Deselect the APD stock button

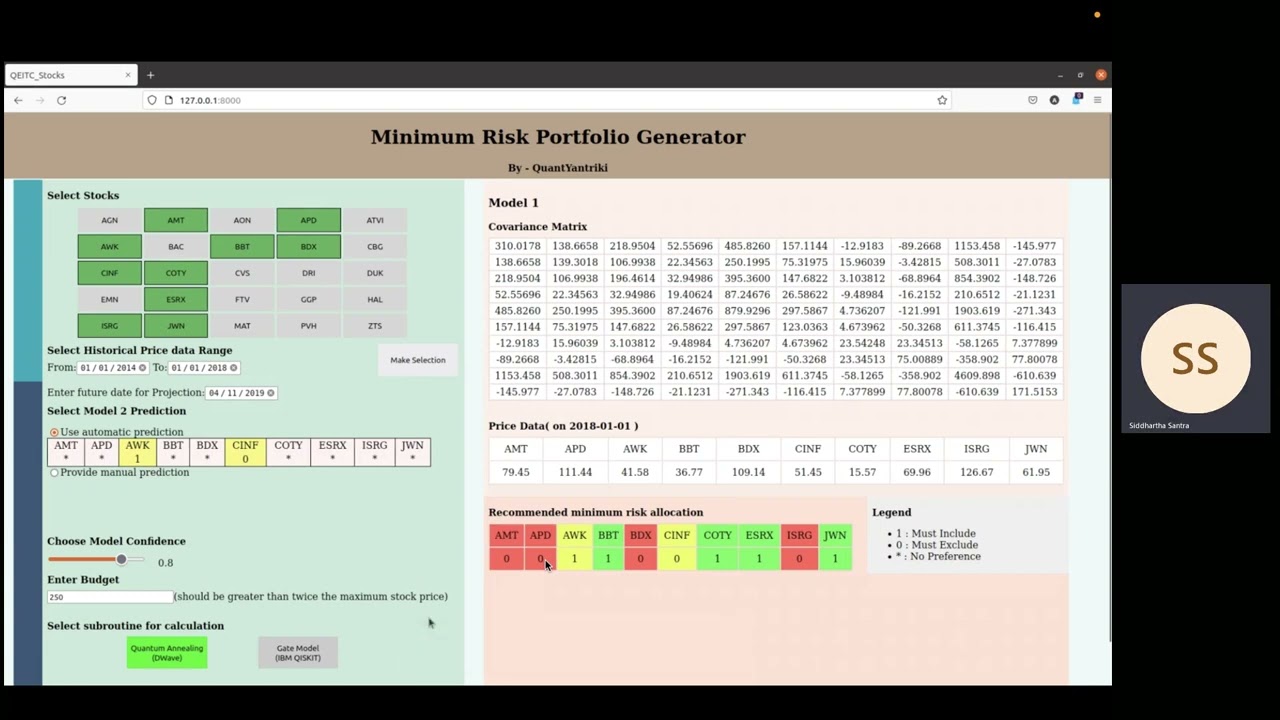click(308, 220)
